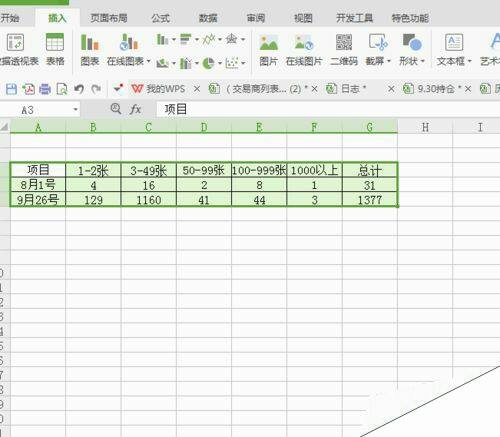
Task: Insert a pivot table from ribbon
Action: click(17, 49)
